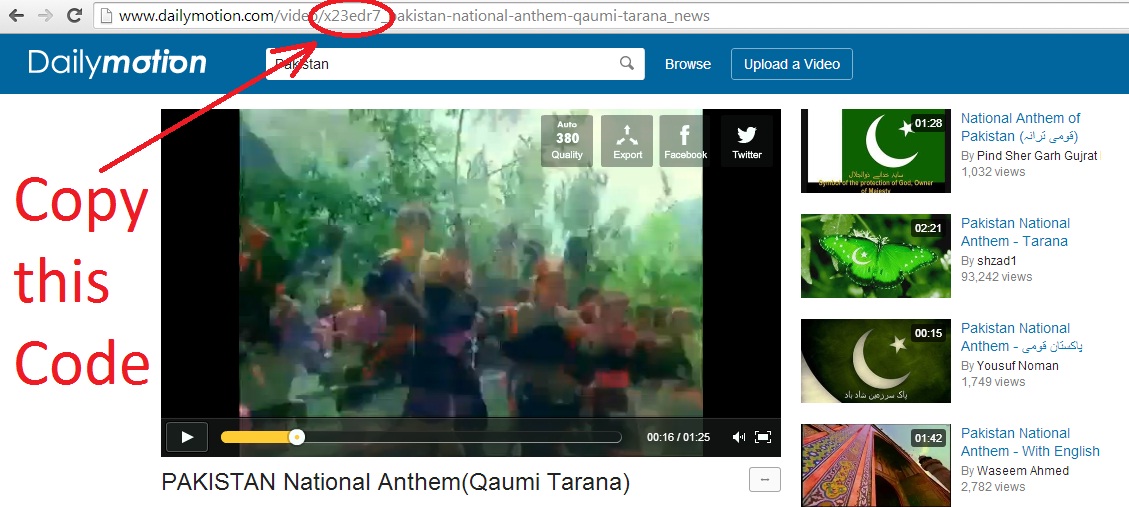The image size is (1129, 507).
Task: Open the Auto 380 Quality selector
Action: click(x=567, y=140)
